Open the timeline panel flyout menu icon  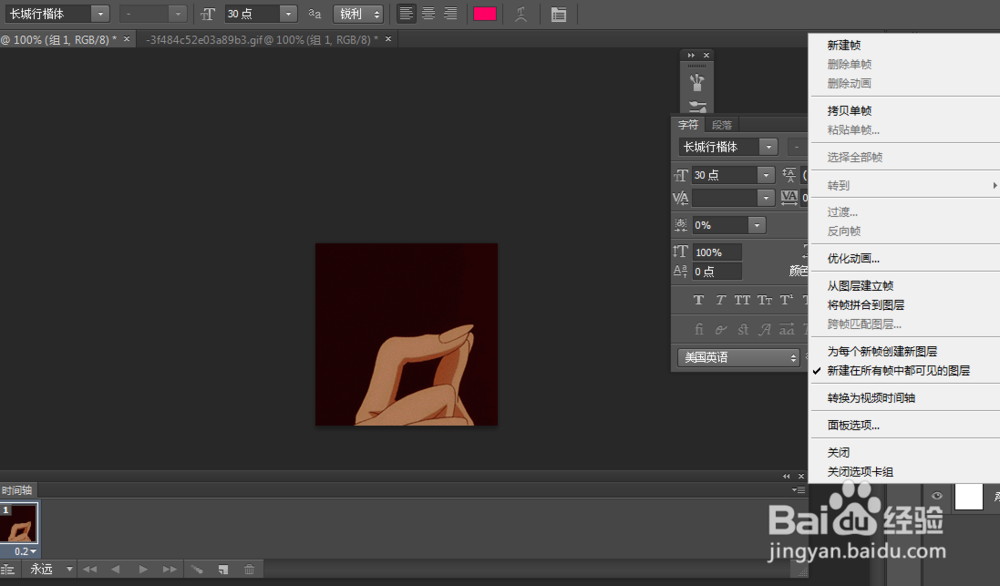(x=798, y=490)
